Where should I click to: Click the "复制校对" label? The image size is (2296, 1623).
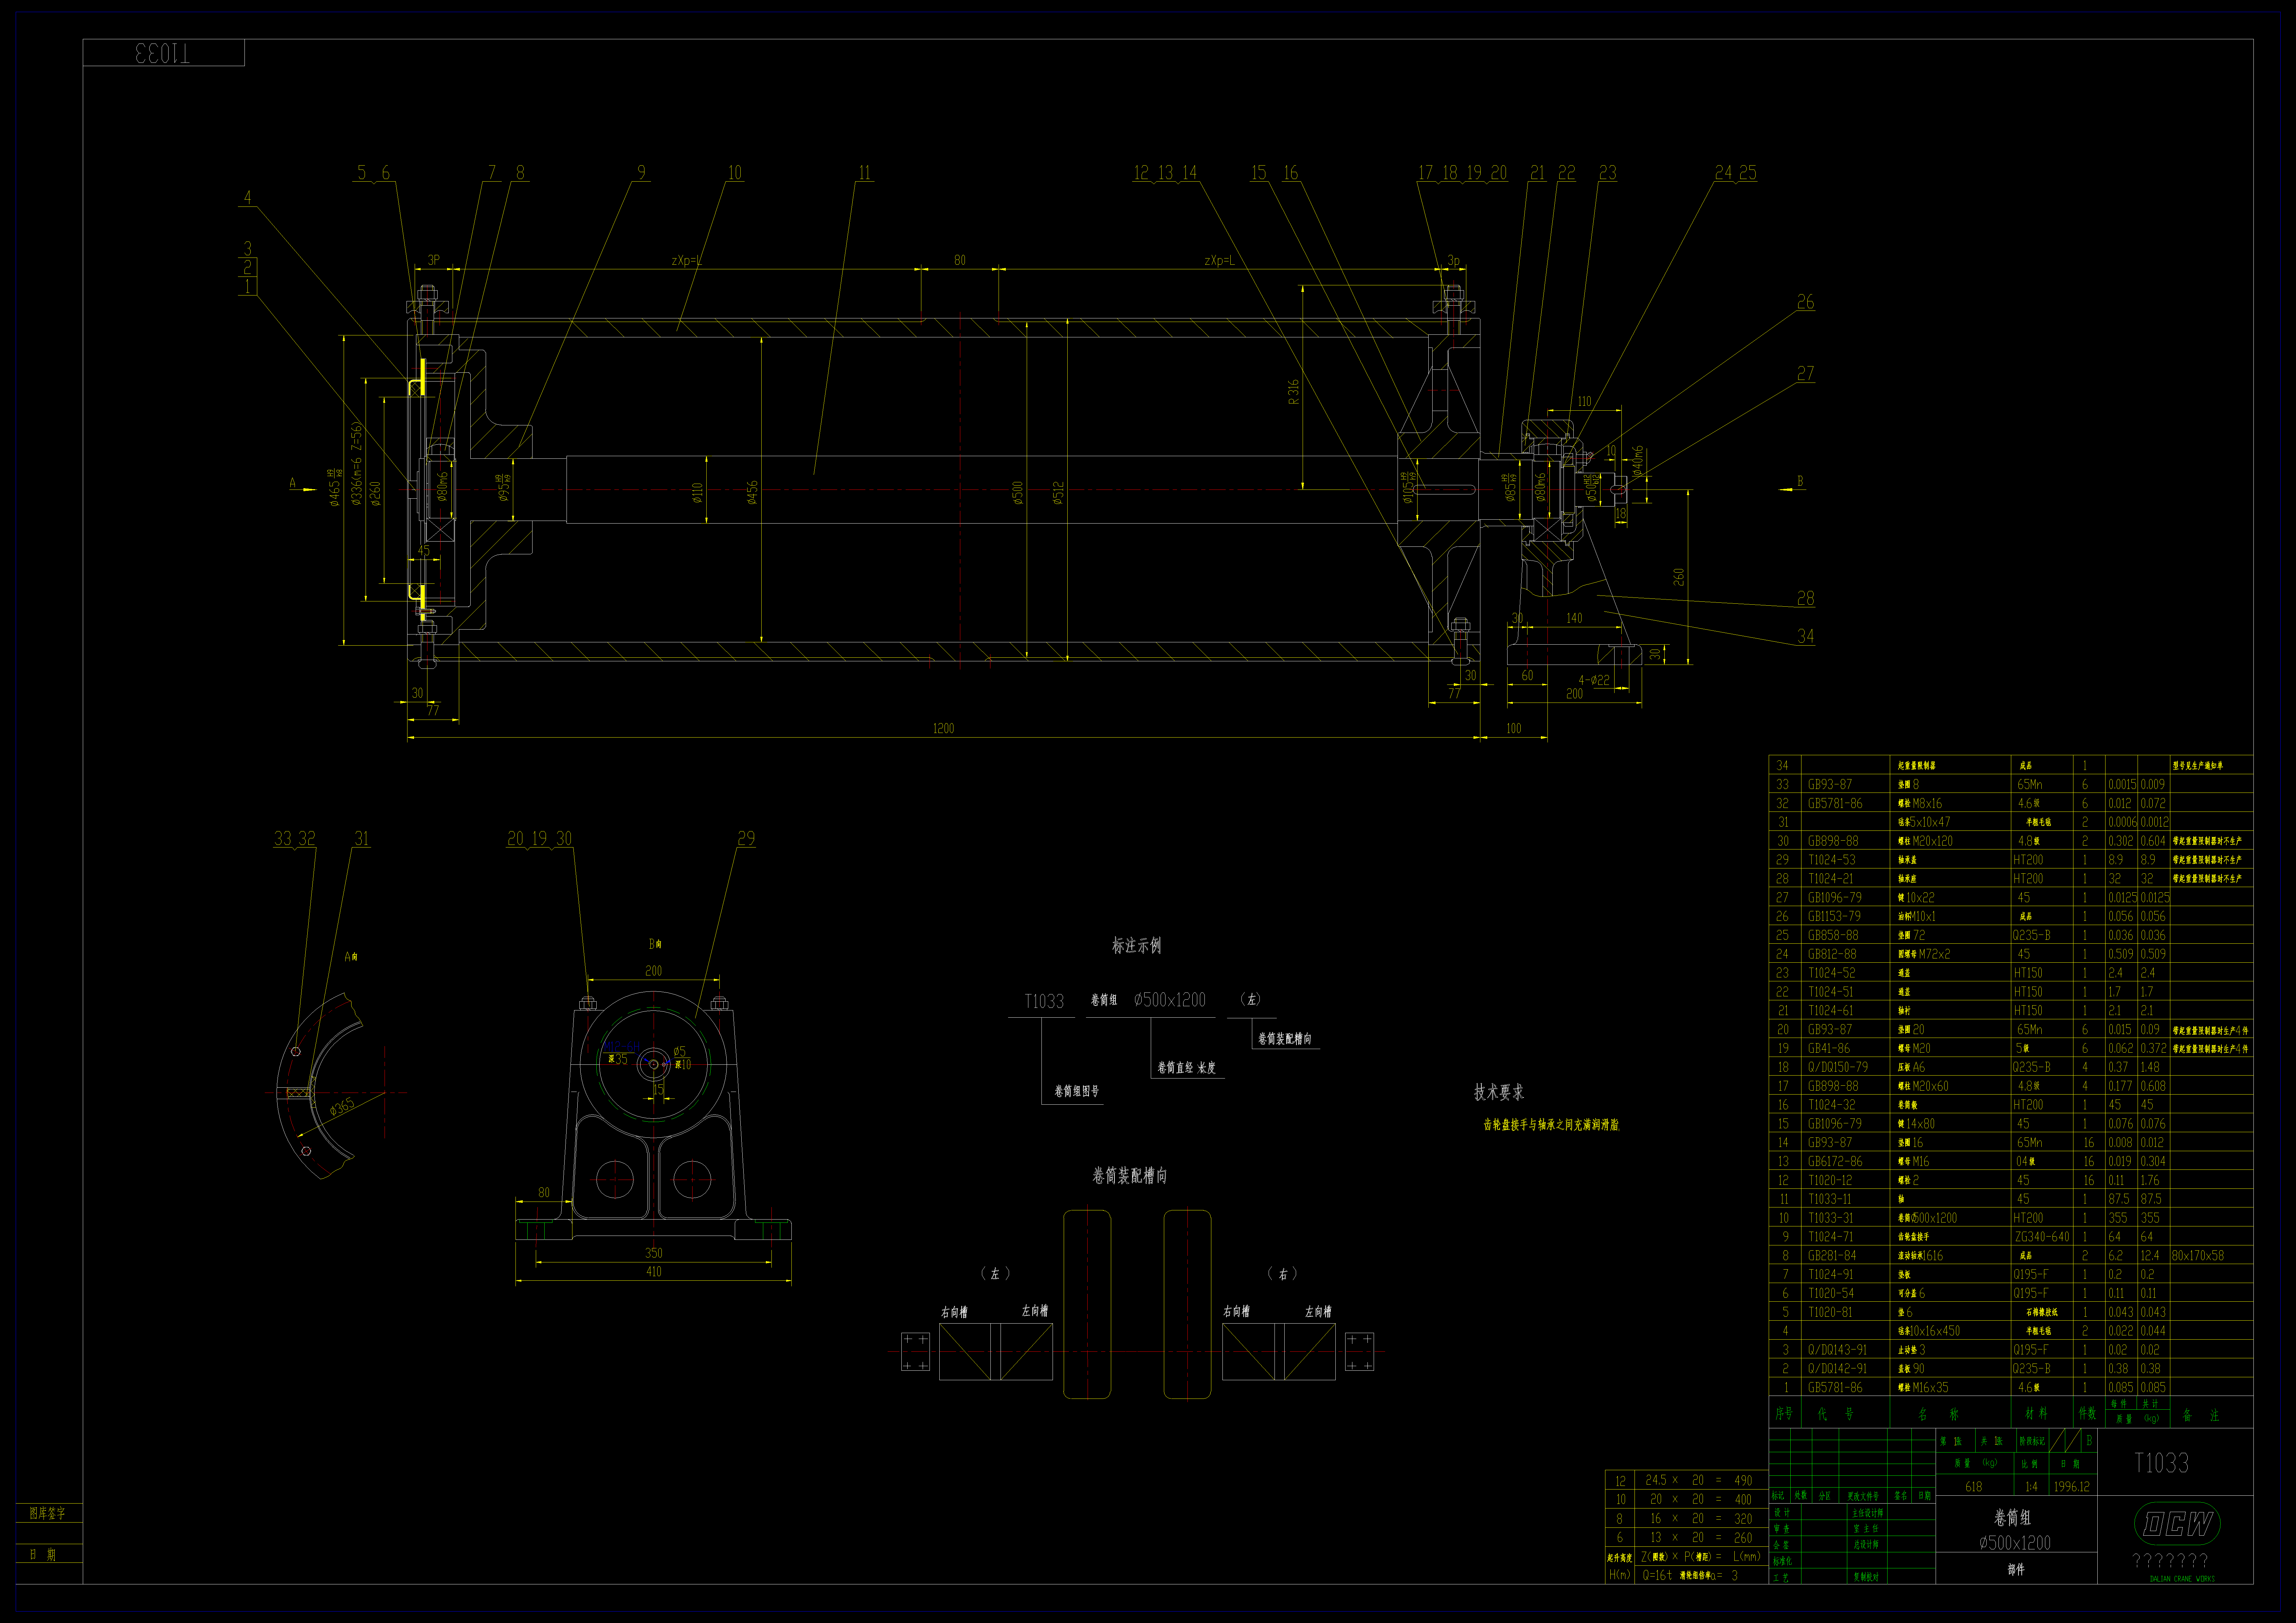pyautogui.click(x=1866, y=1577)
